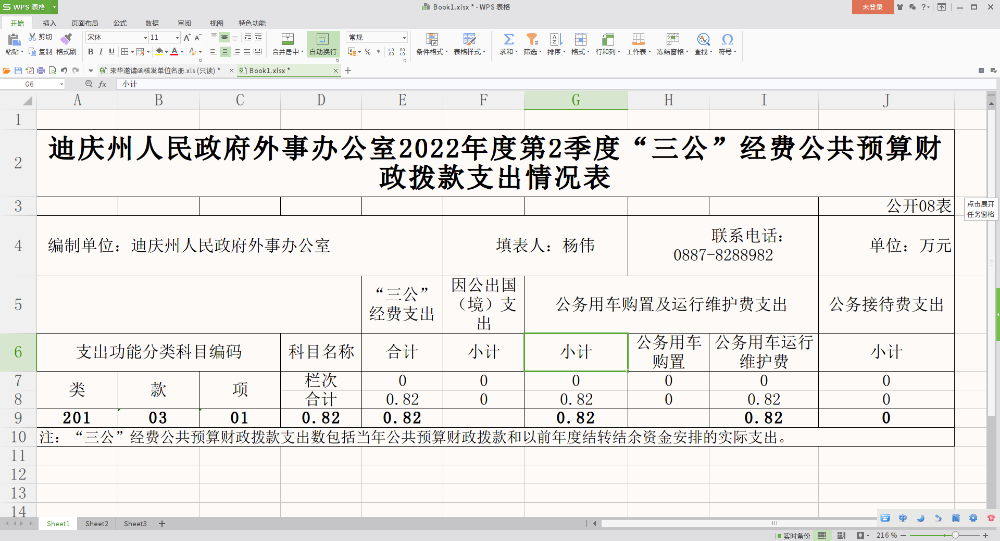Open a new document tab with plus
This screenshot has height=541, width=1000.
coord(348,71)
